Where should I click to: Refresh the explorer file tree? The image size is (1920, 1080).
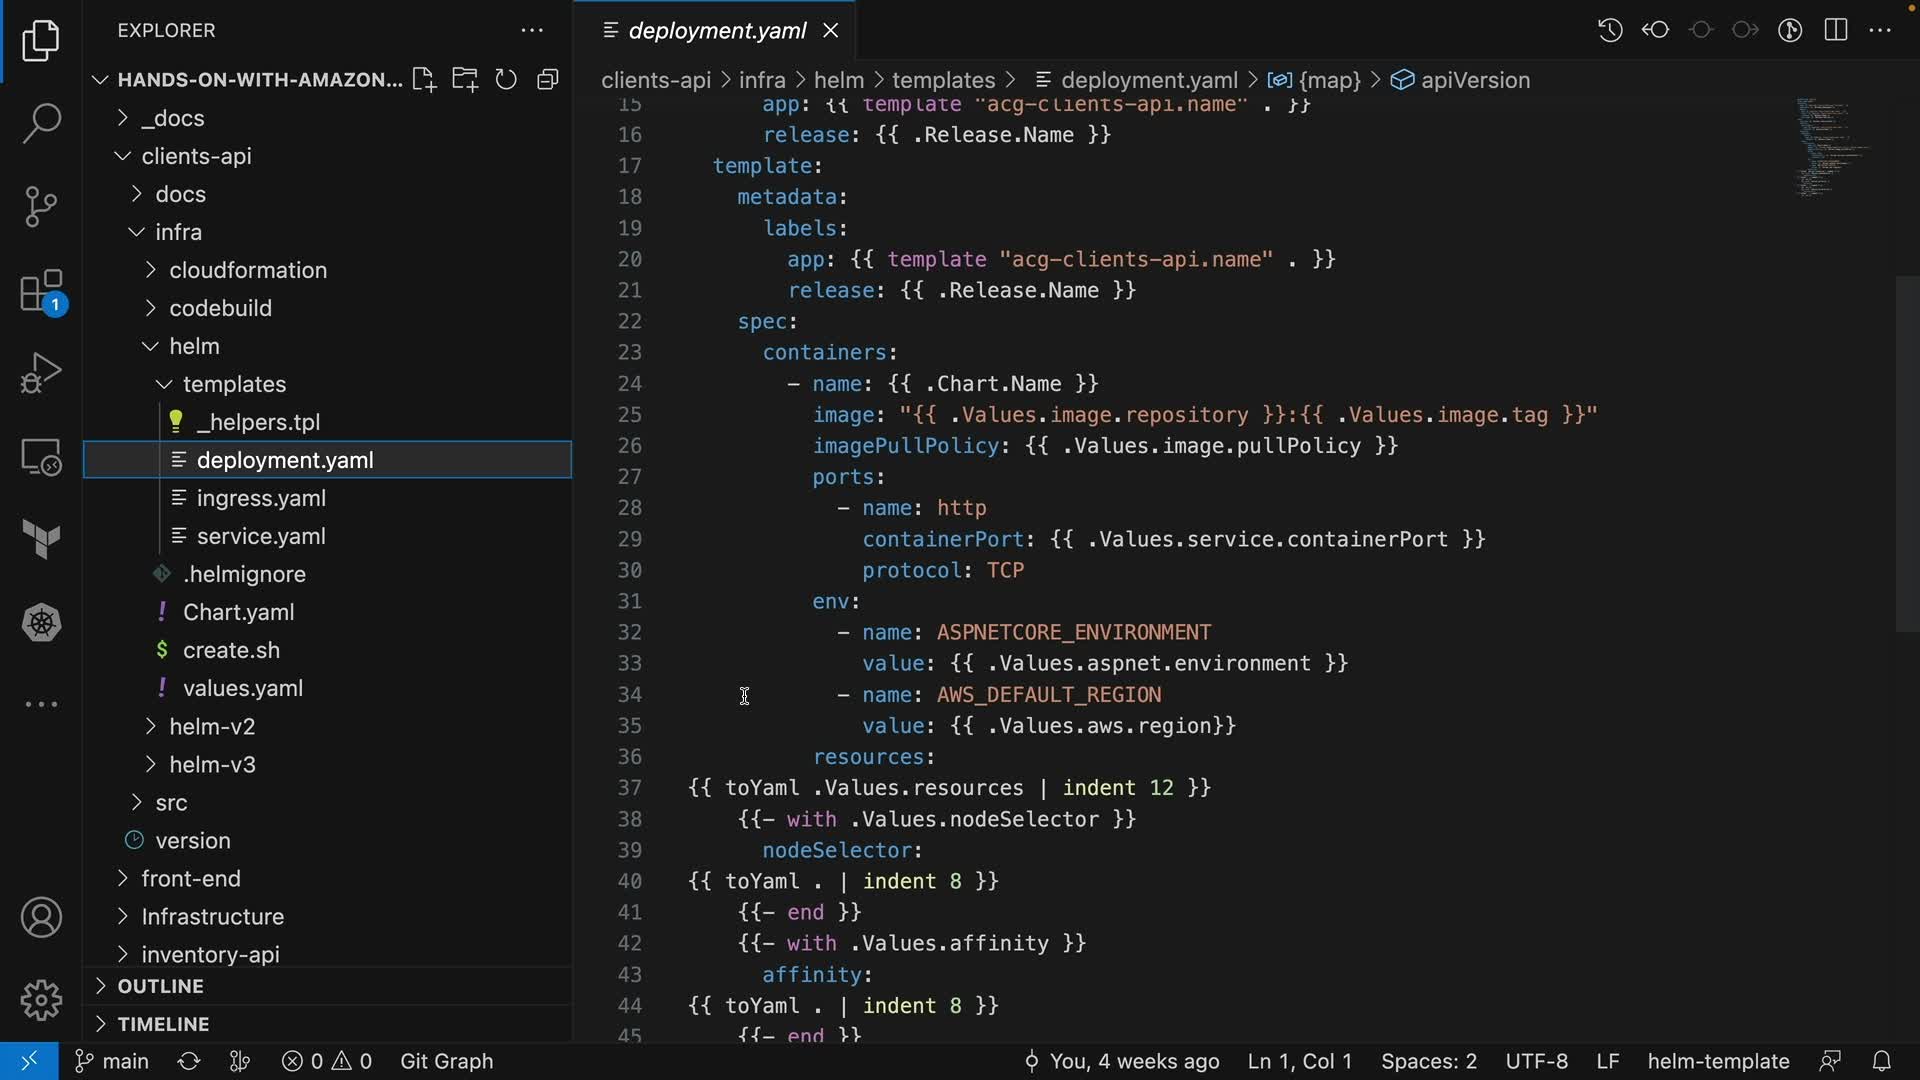(506, 80)
